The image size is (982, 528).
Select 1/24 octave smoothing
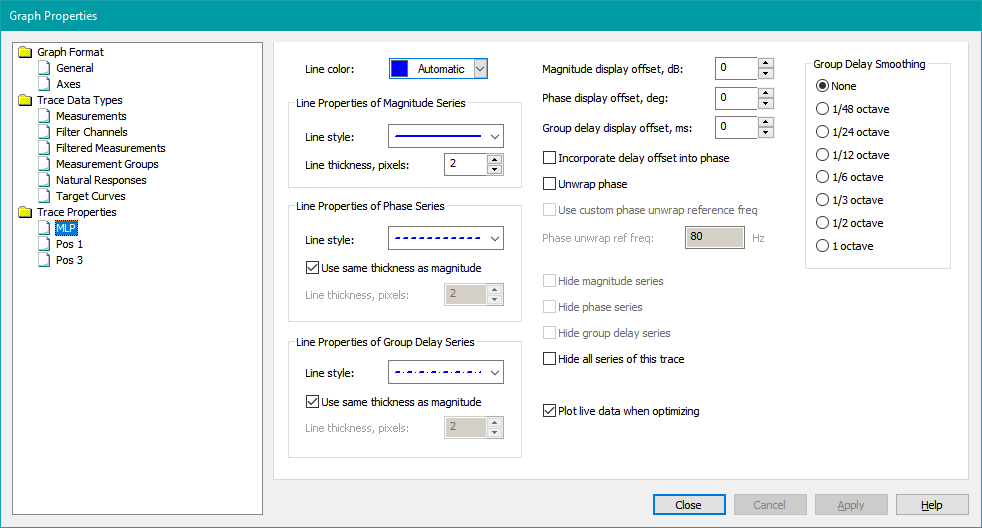pyautogui.click(x=822, y=132)
